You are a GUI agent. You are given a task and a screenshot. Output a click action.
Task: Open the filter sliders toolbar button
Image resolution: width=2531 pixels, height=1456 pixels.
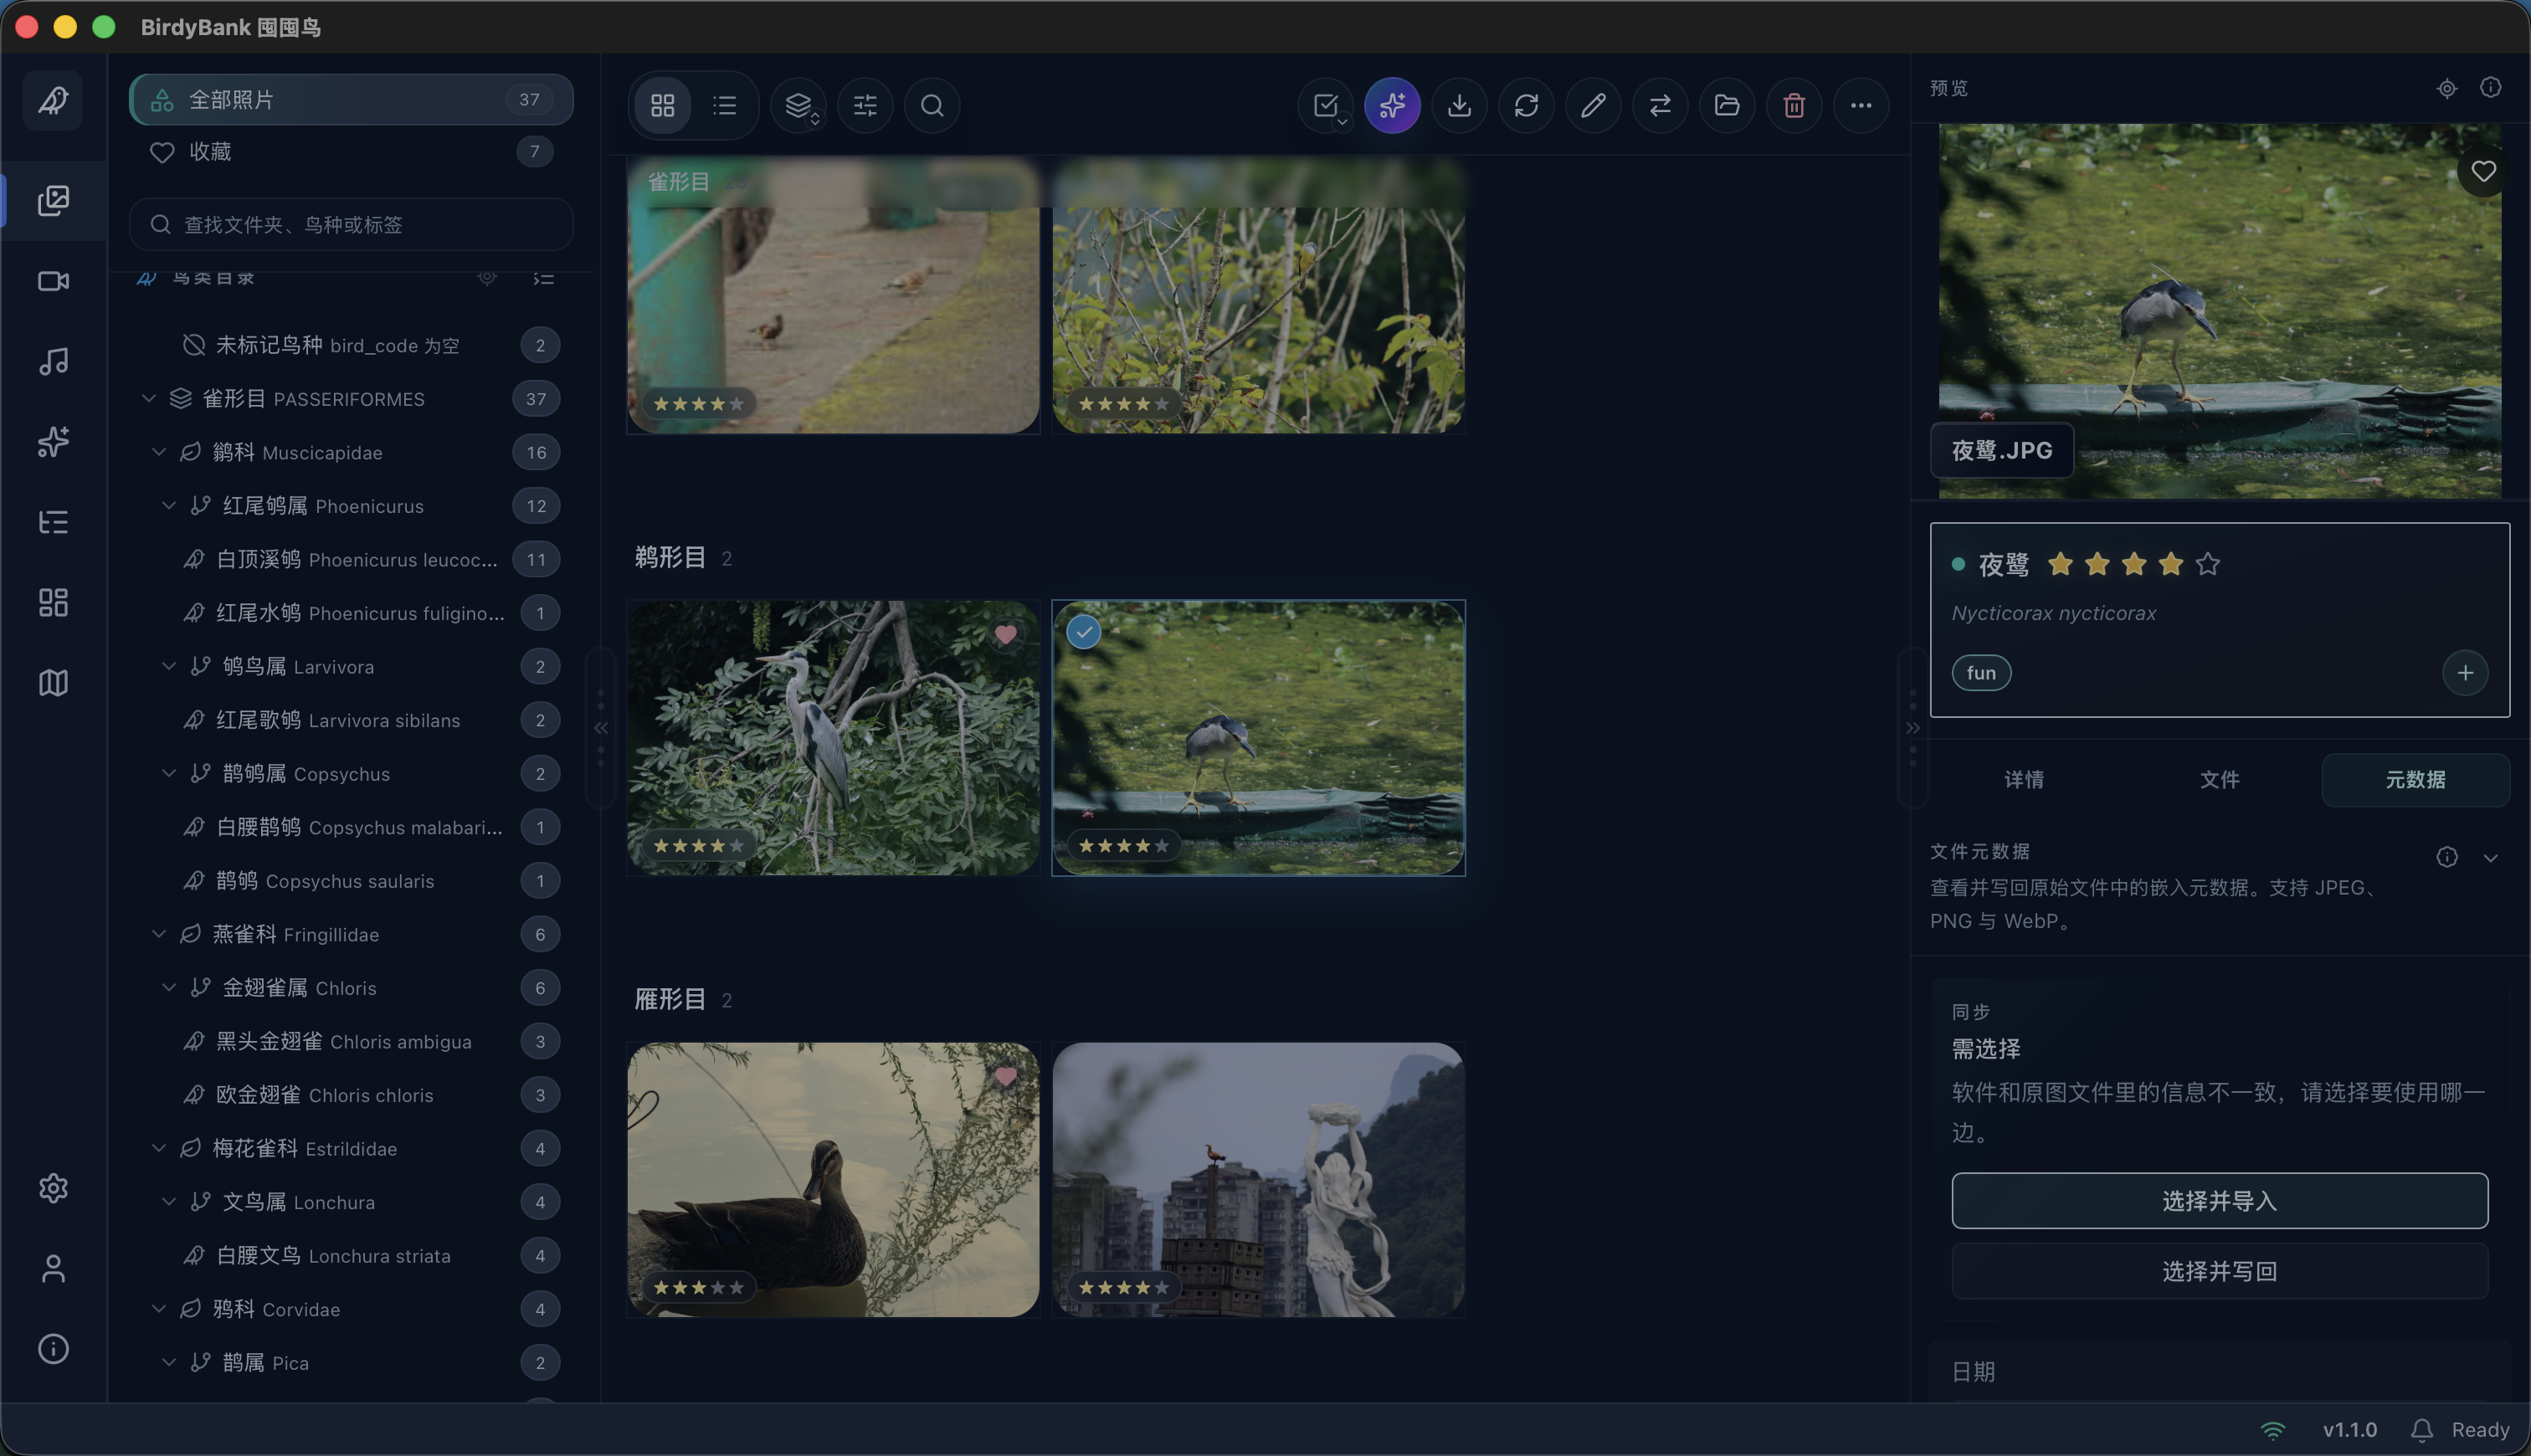click(865, 105)
